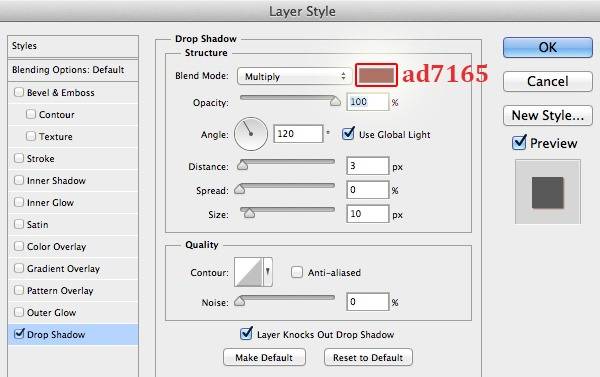Enable Bevel & Emboss checkbox
600x377 pixels.
point(19,92)
